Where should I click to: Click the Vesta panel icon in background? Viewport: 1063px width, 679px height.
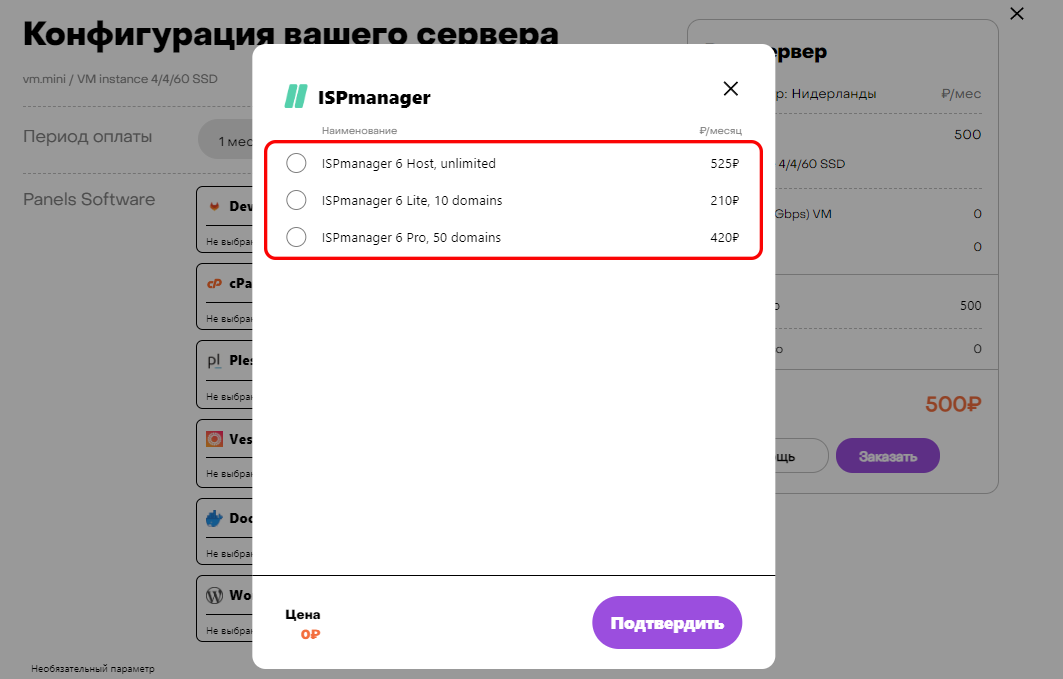214,439
